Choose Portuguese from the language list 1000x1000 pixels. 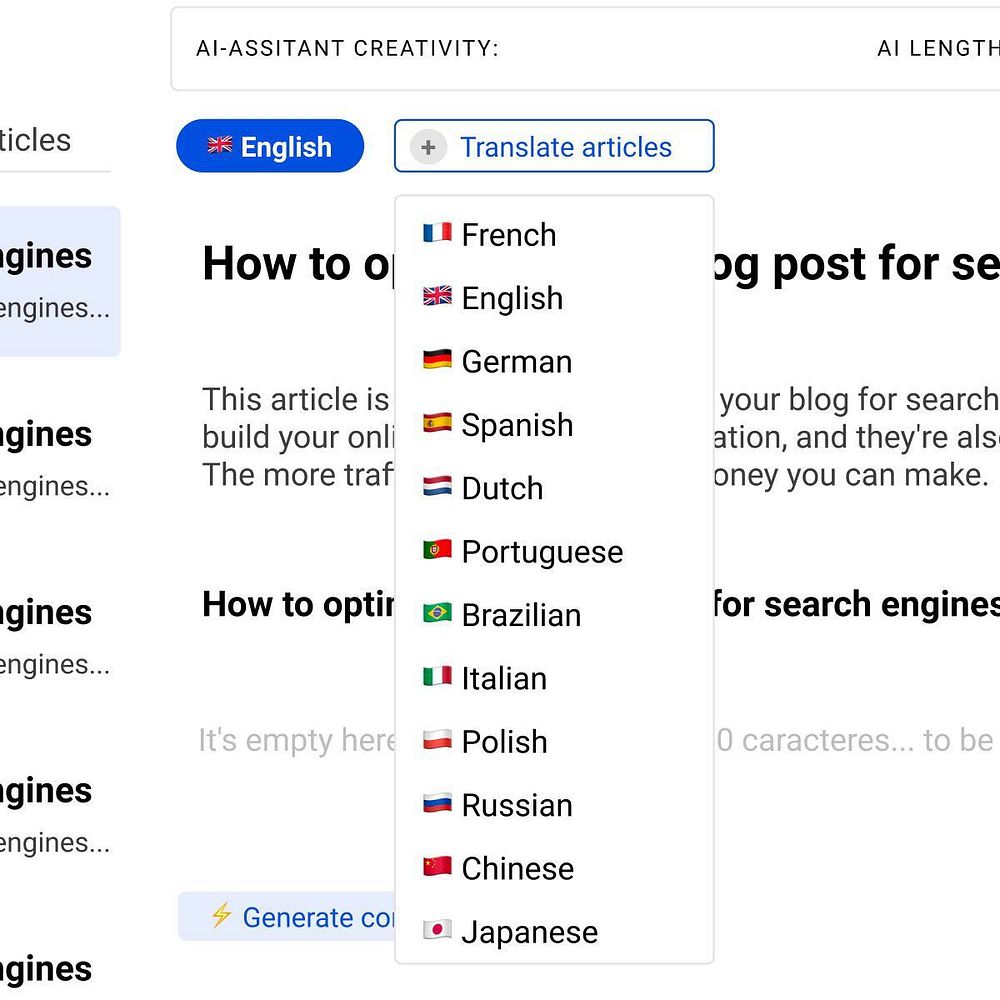pyautogui.click(x=542, y=552)
